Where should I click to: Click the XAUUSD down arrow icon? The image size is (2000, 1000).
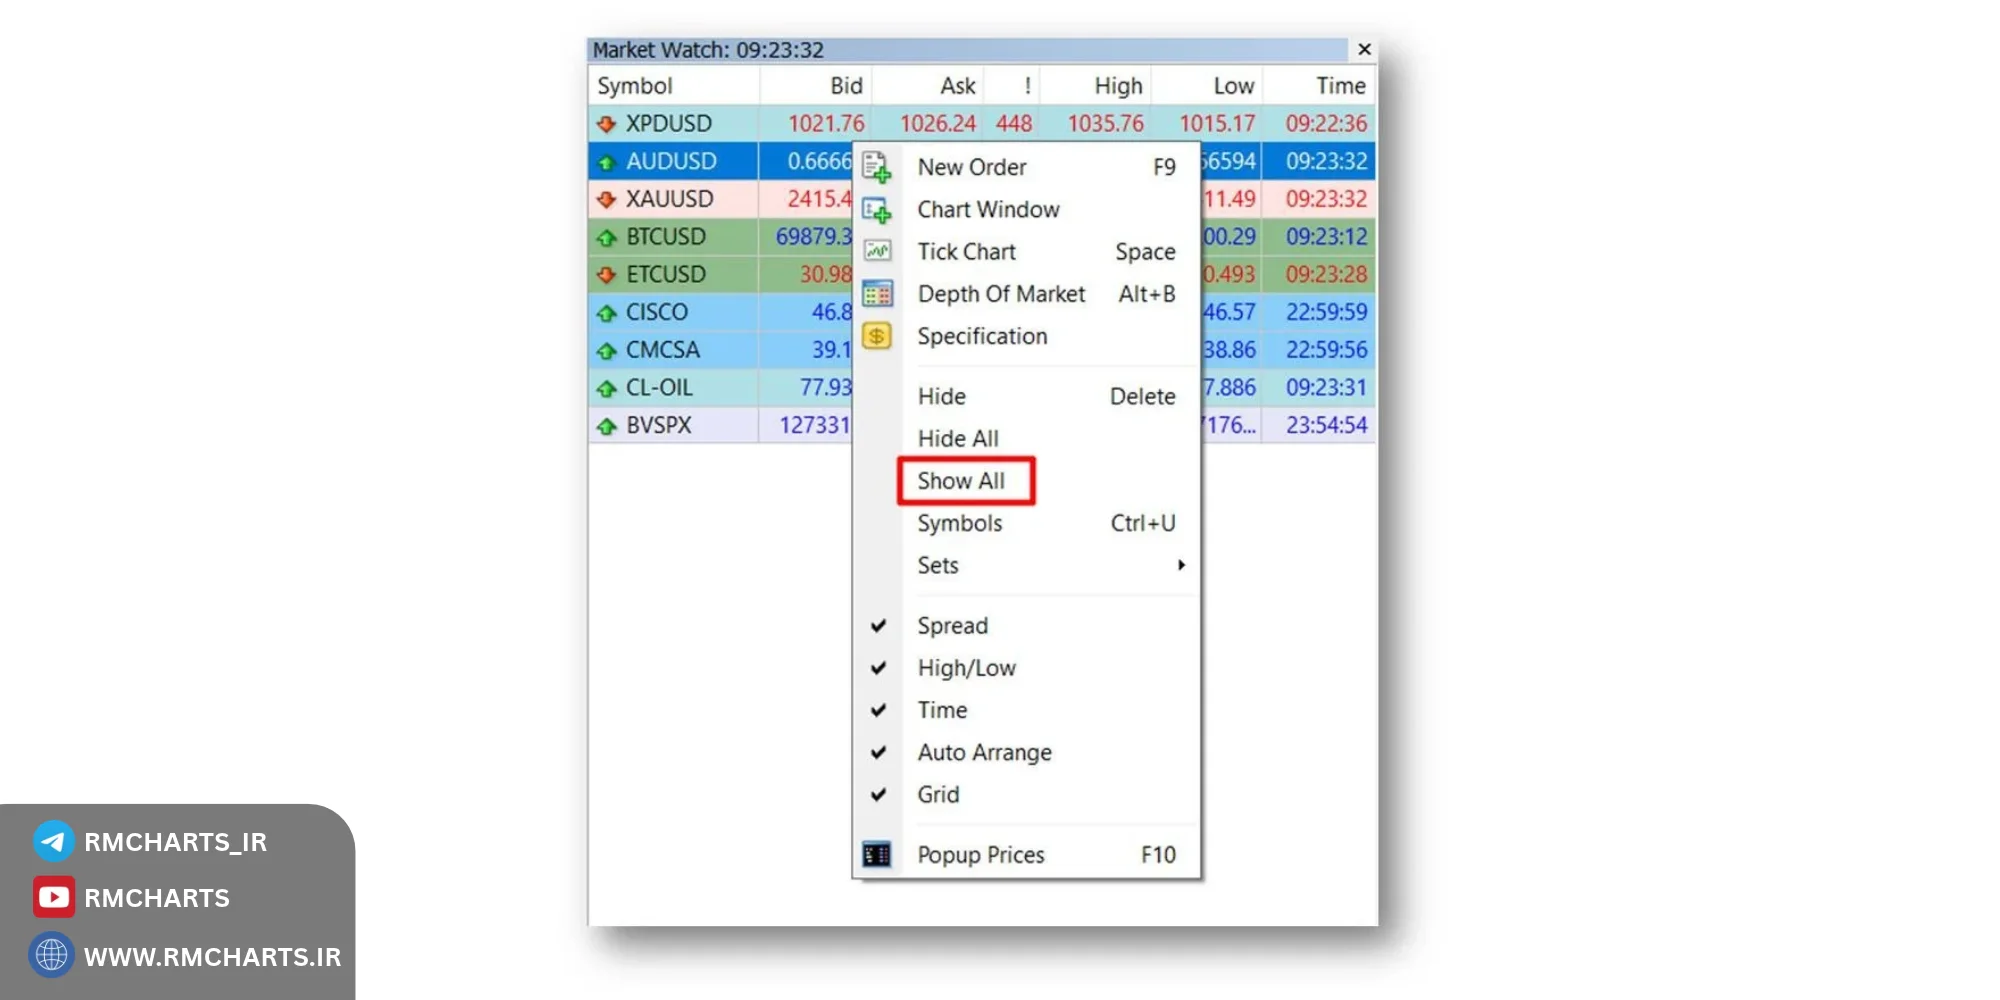(x=606, y=199)
